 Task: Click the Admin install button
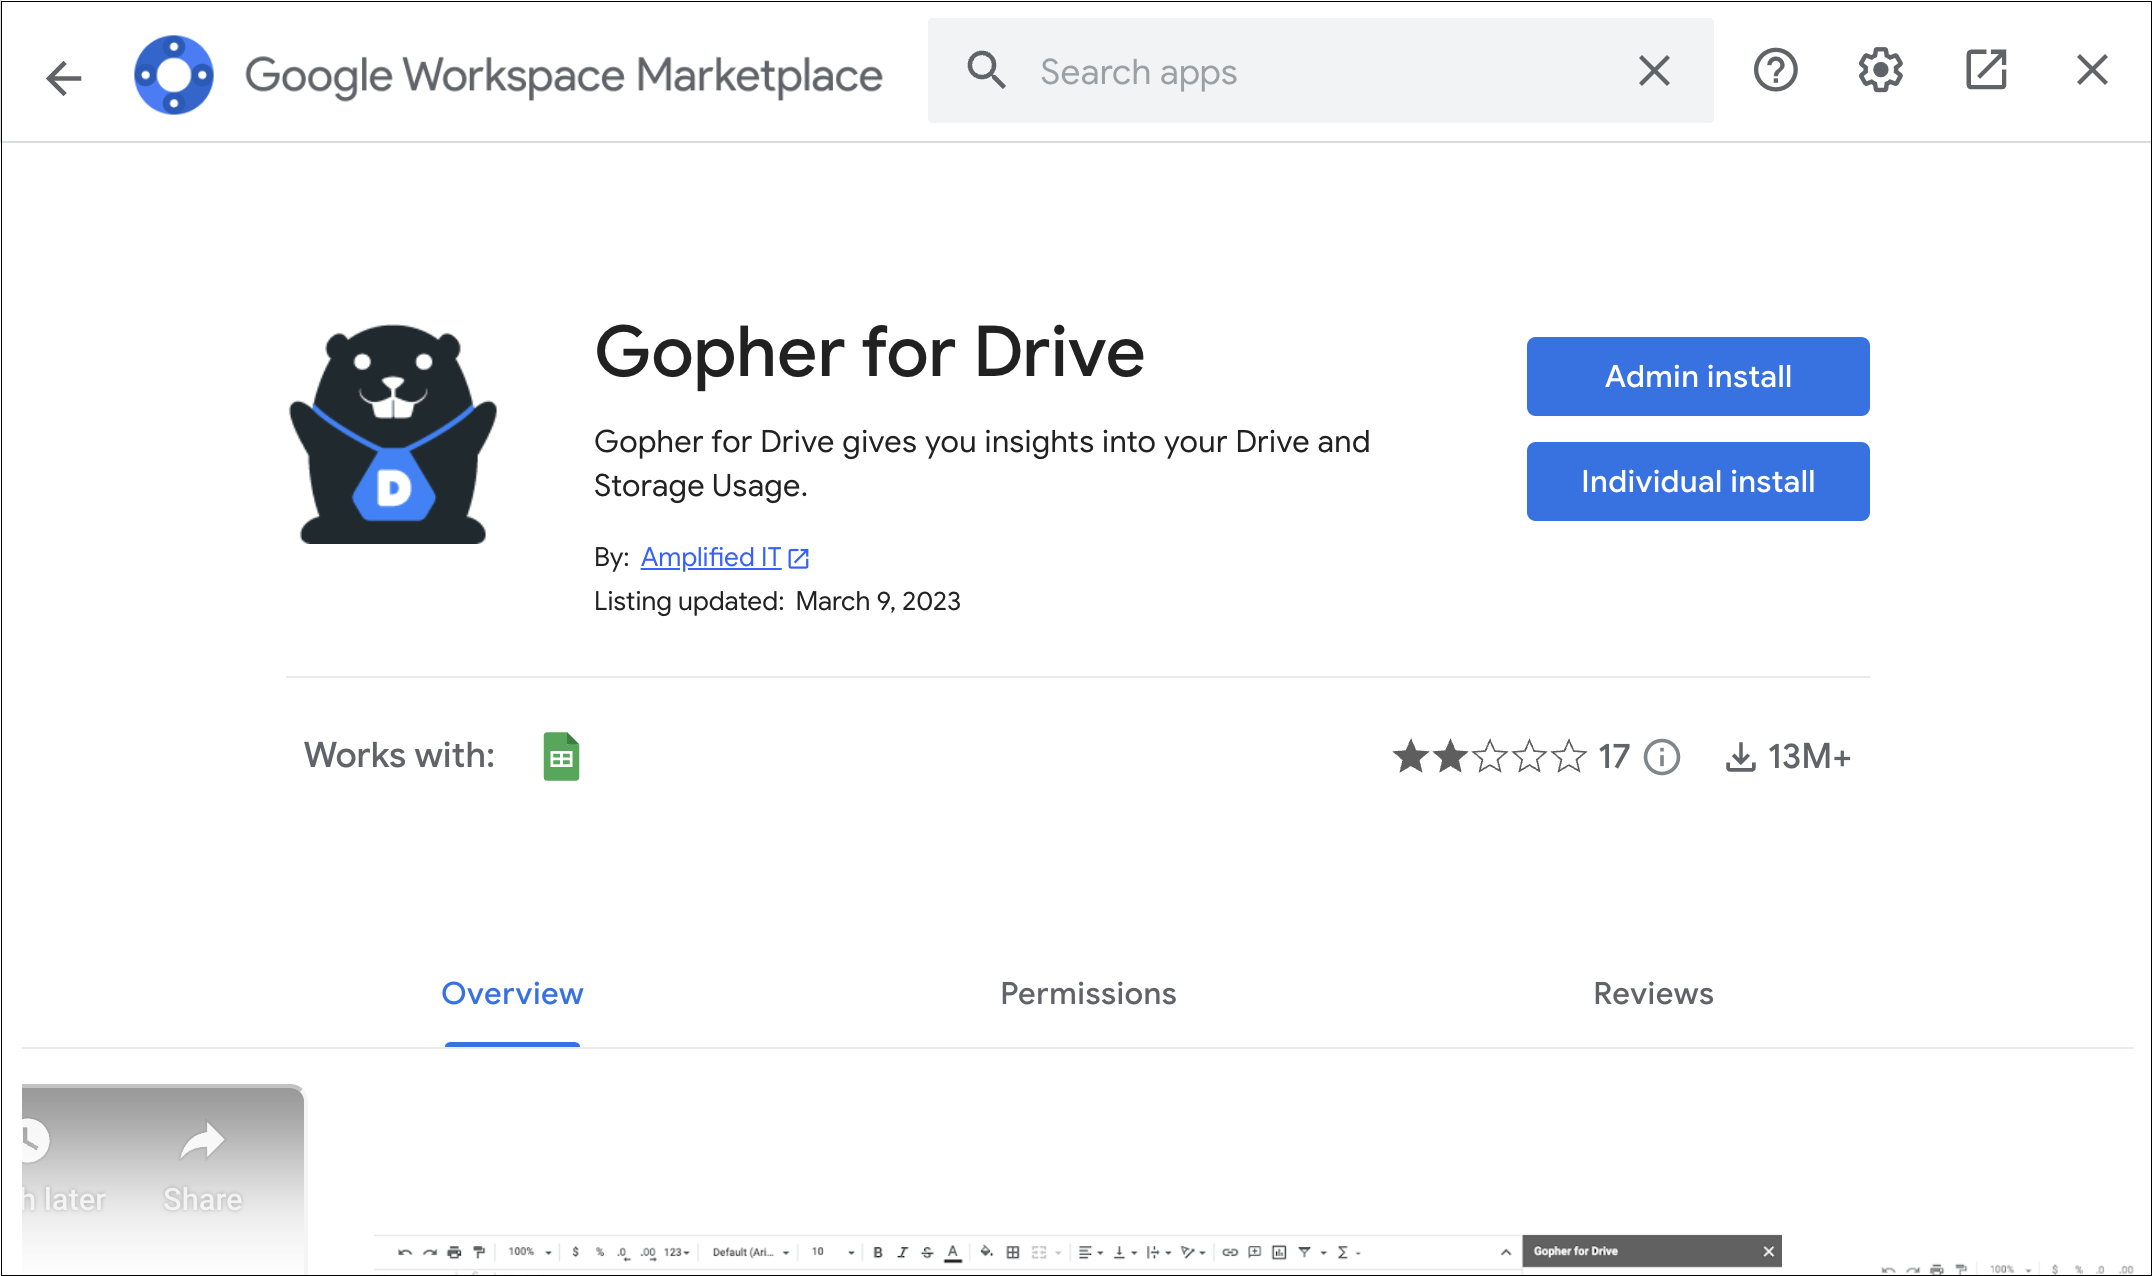pos(1697,376)
